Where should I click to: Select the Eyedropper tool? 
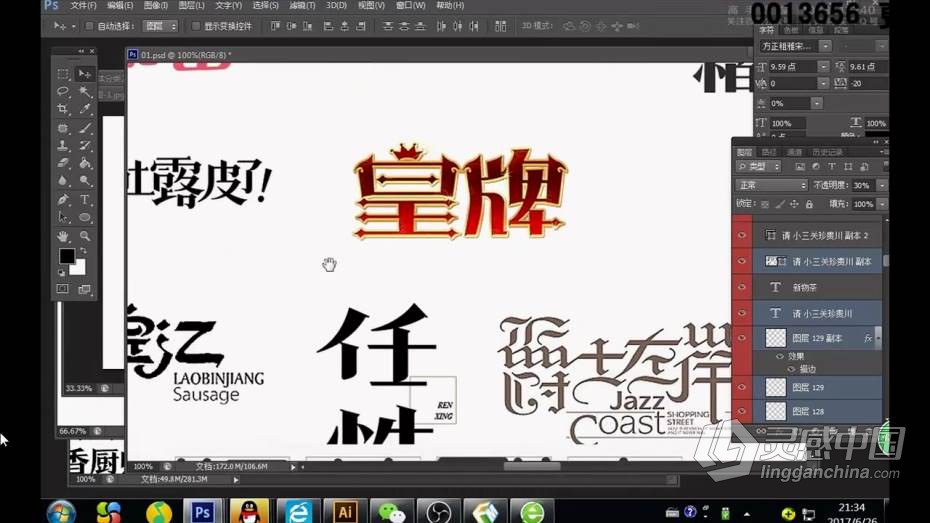click(x=85, y=109)
